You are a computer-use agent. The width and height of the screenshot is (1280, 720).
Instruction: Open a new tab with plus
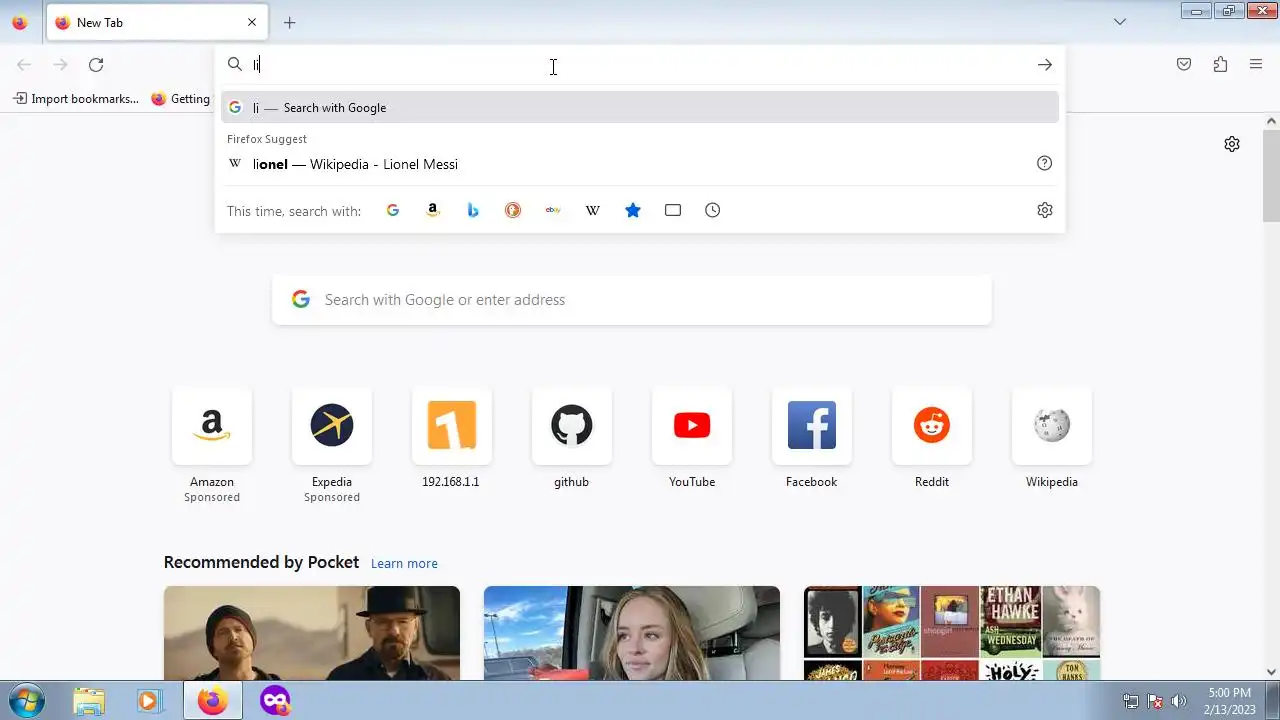pyautogui.click(x=290, y=22)
